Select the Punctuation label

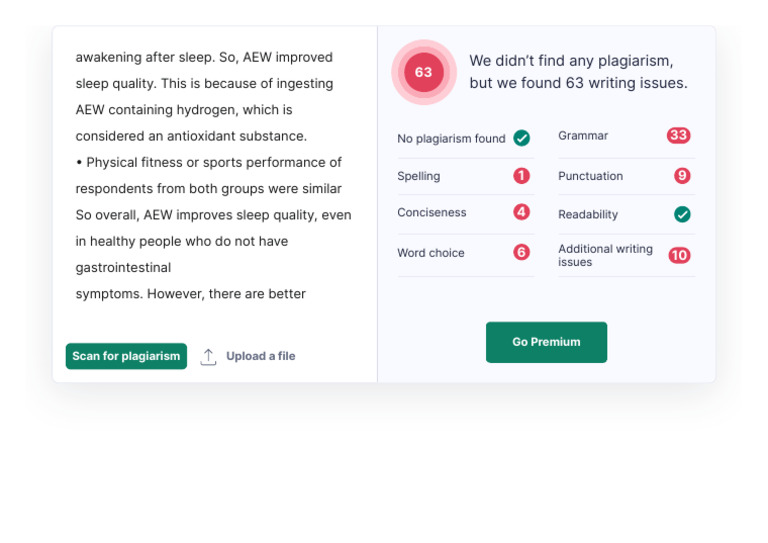pos(591,176)
